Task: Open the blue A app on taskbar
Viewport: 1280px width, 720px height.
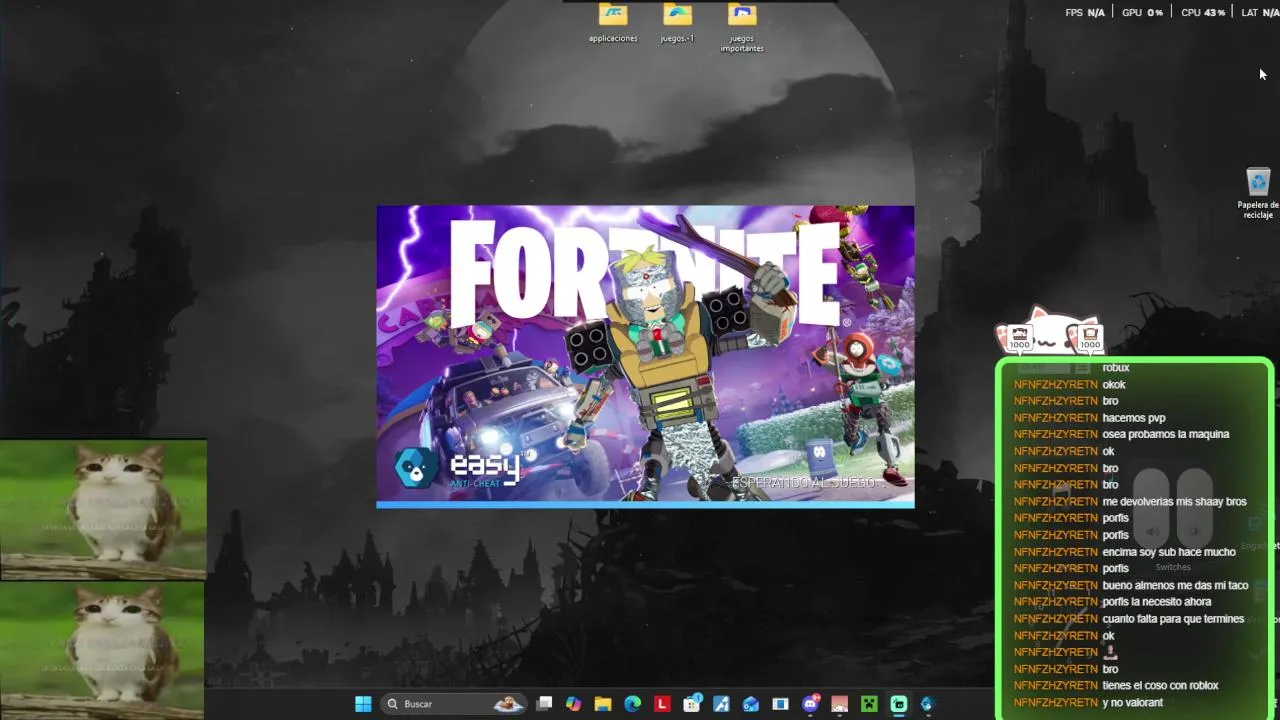Action: pyautogui.click(x=721, y=704)
